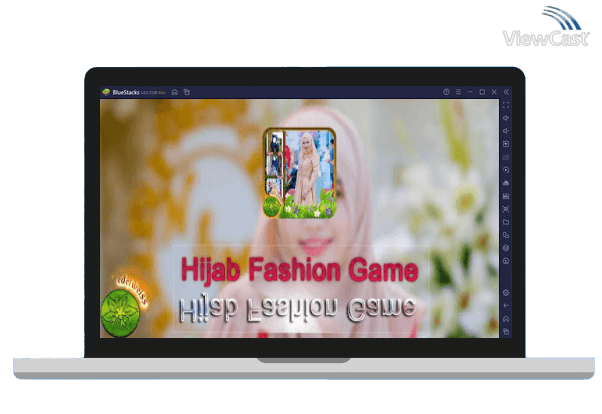Take a screenshot using sidebar icon

506,209
